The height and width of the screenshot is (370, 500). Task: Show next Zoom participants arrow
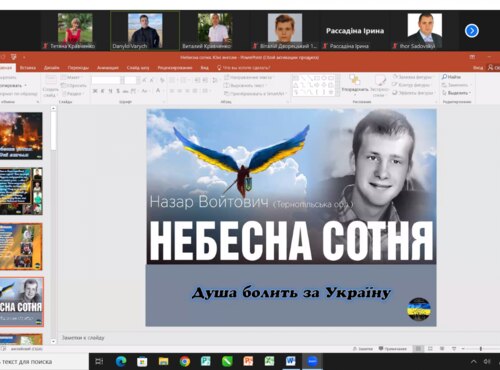(x=472, y=31)
